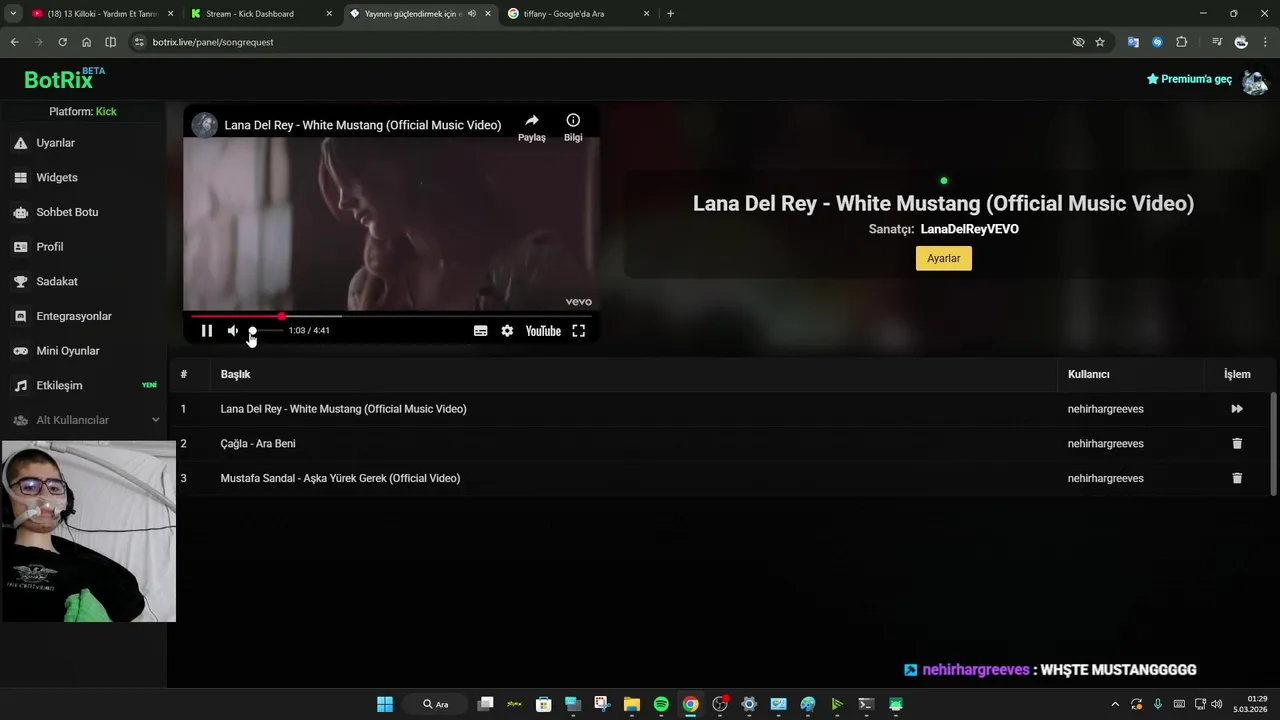Open a new browser tab
This screenshot has width=1280, height=720.
[x=670, y=14]
